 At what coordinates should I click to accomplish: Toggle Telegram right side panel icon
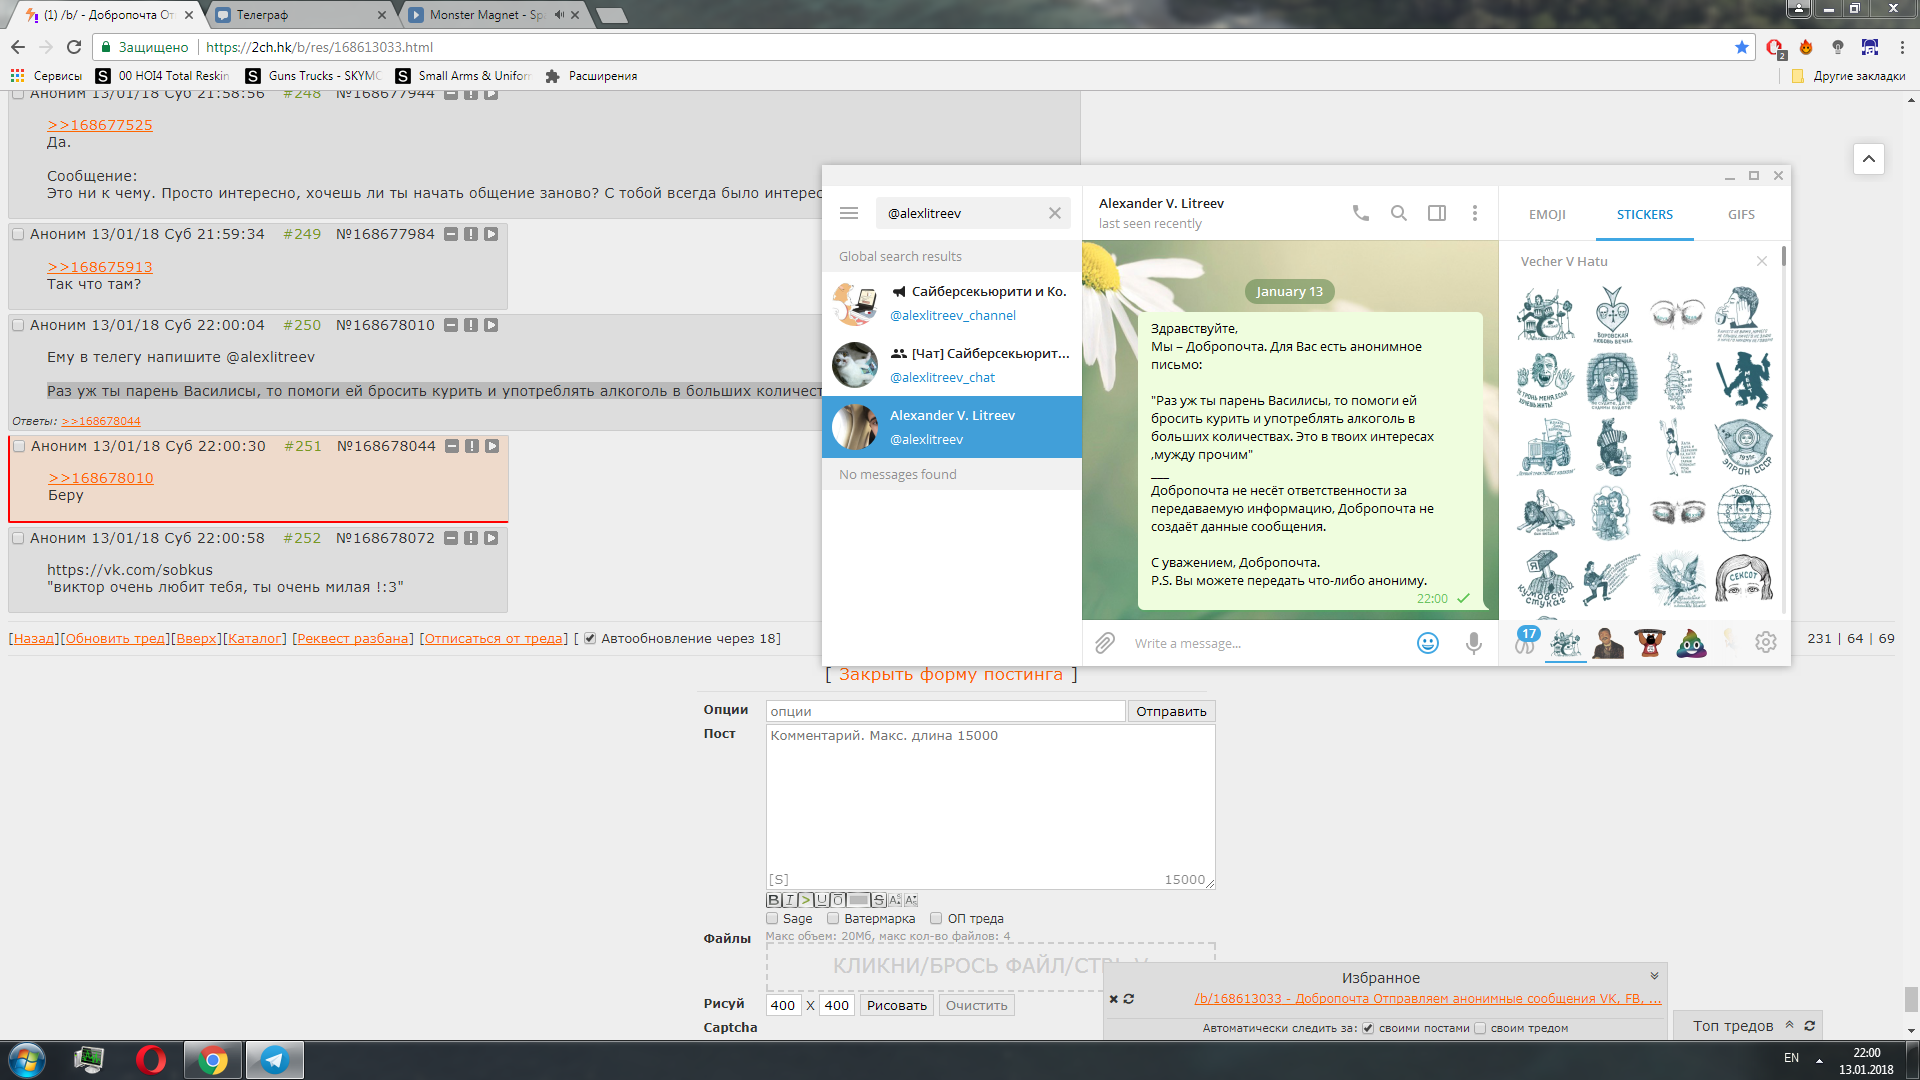pyautogui.click(x=1437, y=213)
